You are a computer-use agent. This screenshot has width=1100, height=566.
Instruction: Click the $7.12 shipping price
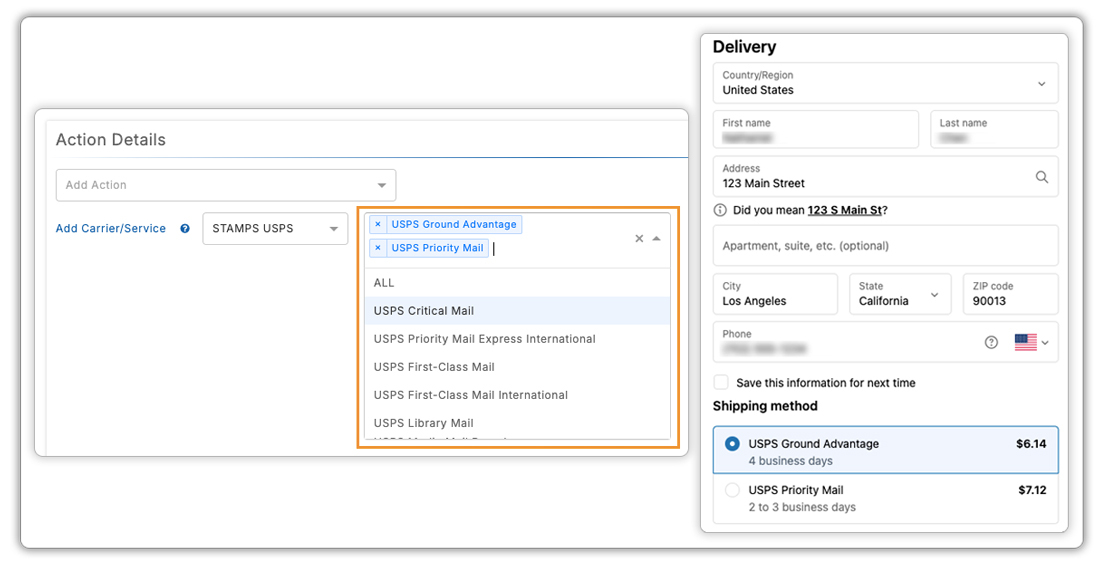point(1032,490)
